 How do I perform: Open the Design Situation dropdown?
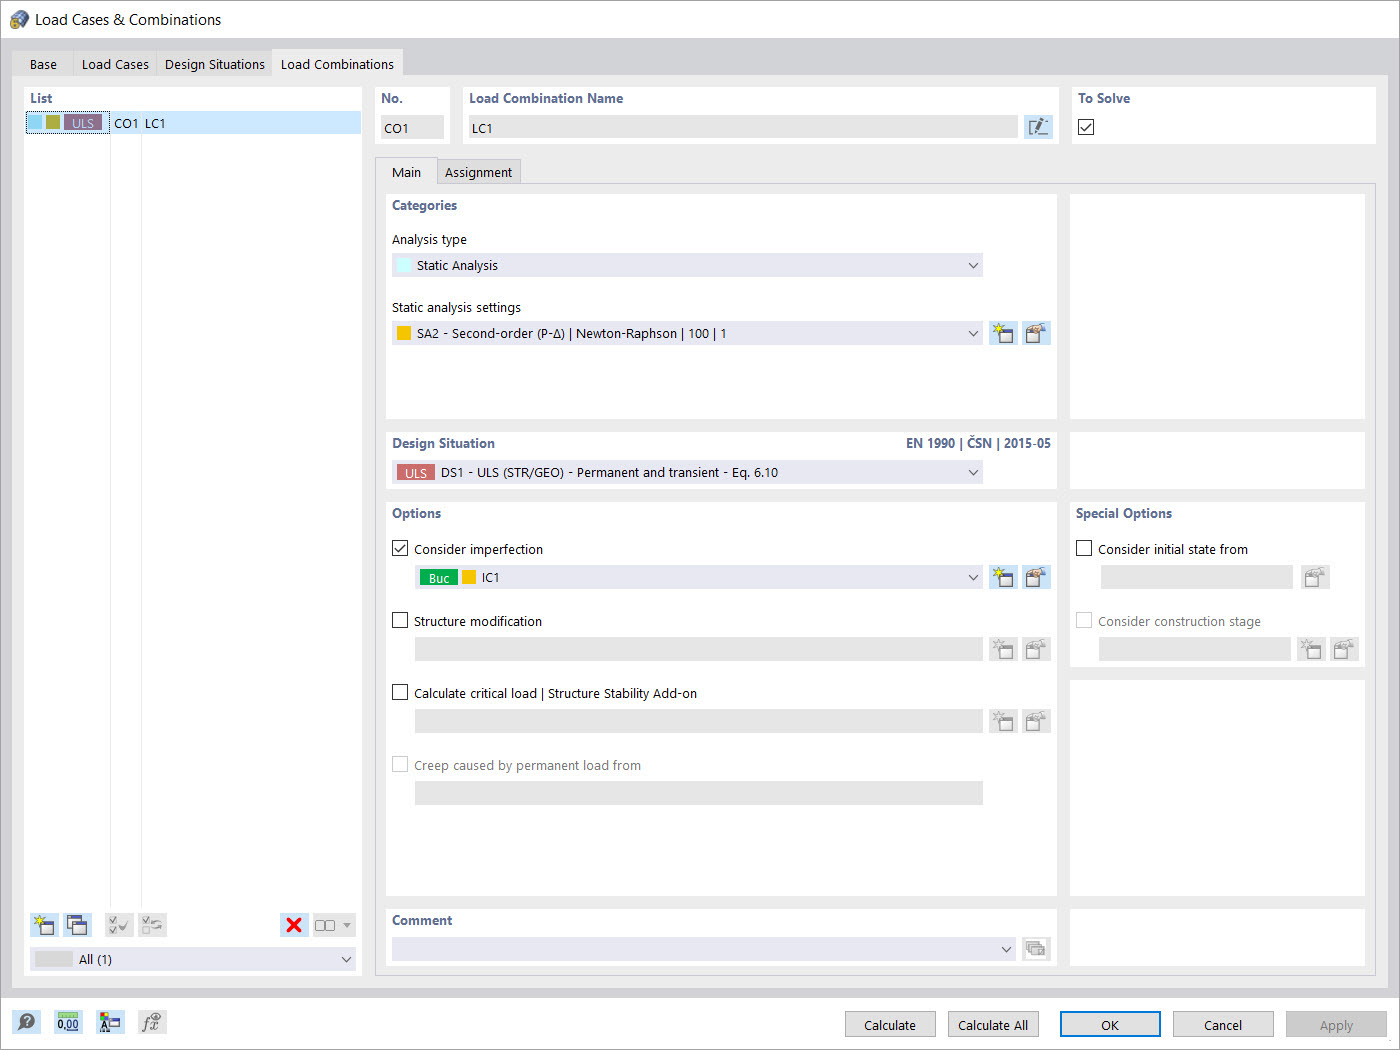(973, 472)
